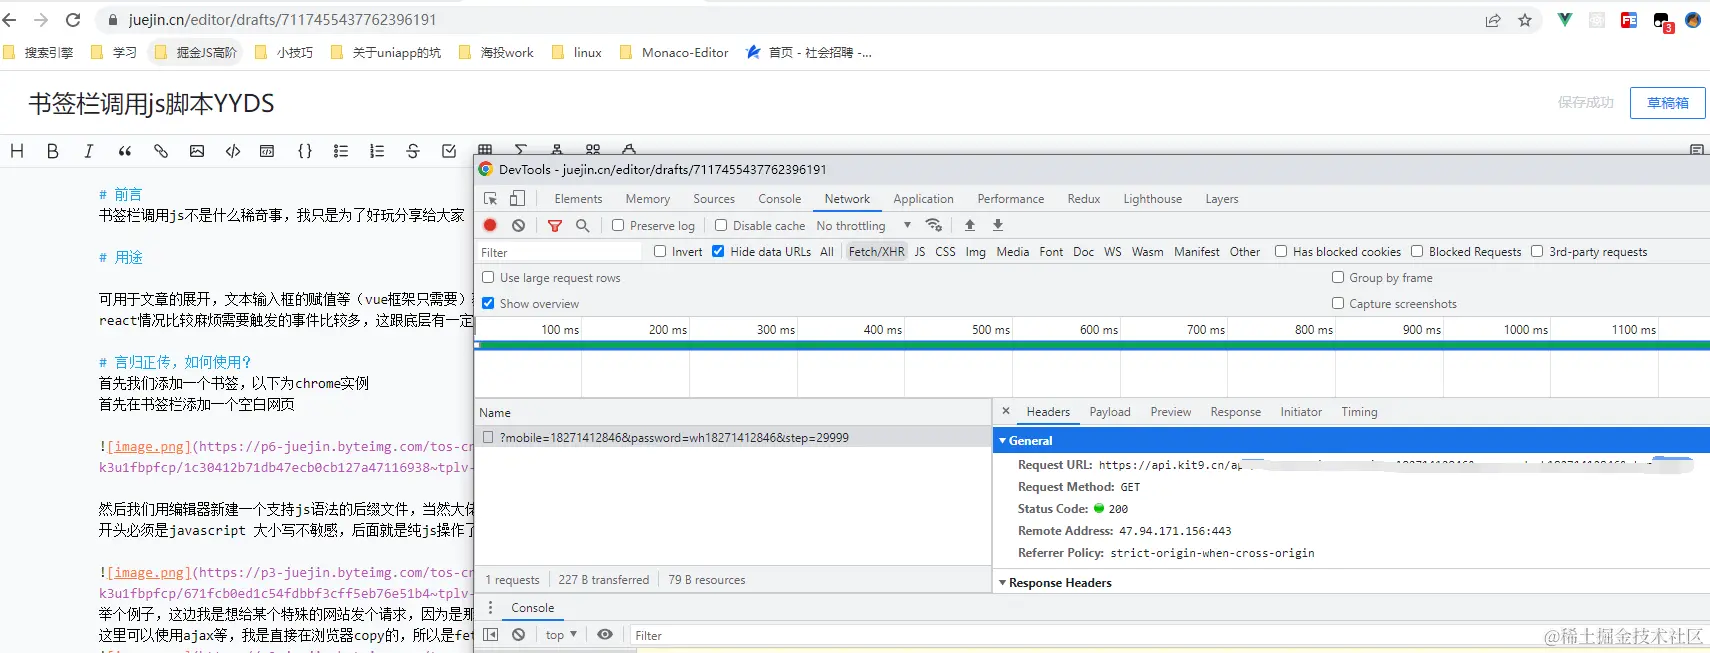This screenshot has height=653, width=1710.
Task: Uncheck Hide data URLs
Action: [x=718, y=252]
